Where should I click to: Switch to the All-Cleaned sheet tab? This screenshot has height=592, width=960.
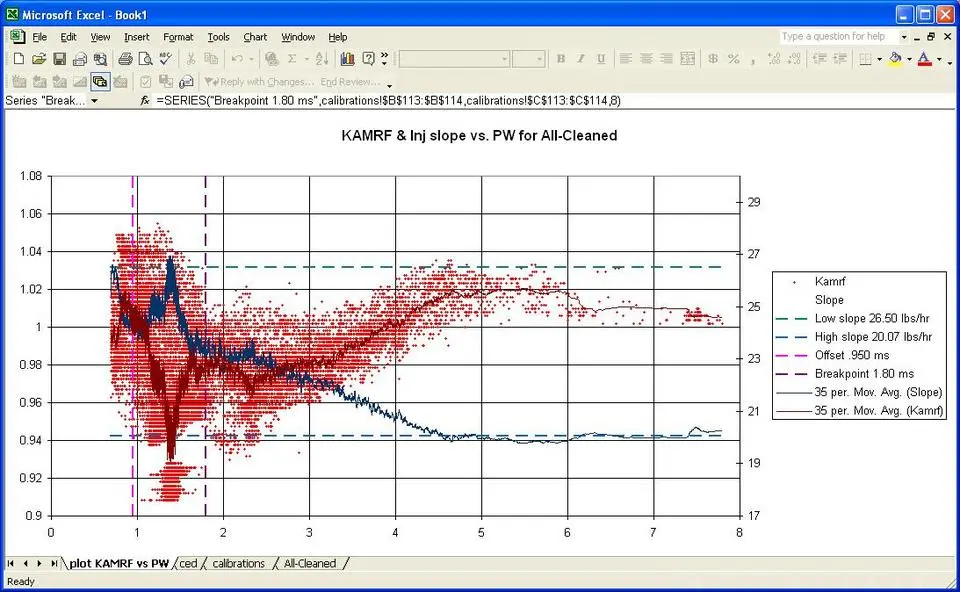click(x=310, y=563)
